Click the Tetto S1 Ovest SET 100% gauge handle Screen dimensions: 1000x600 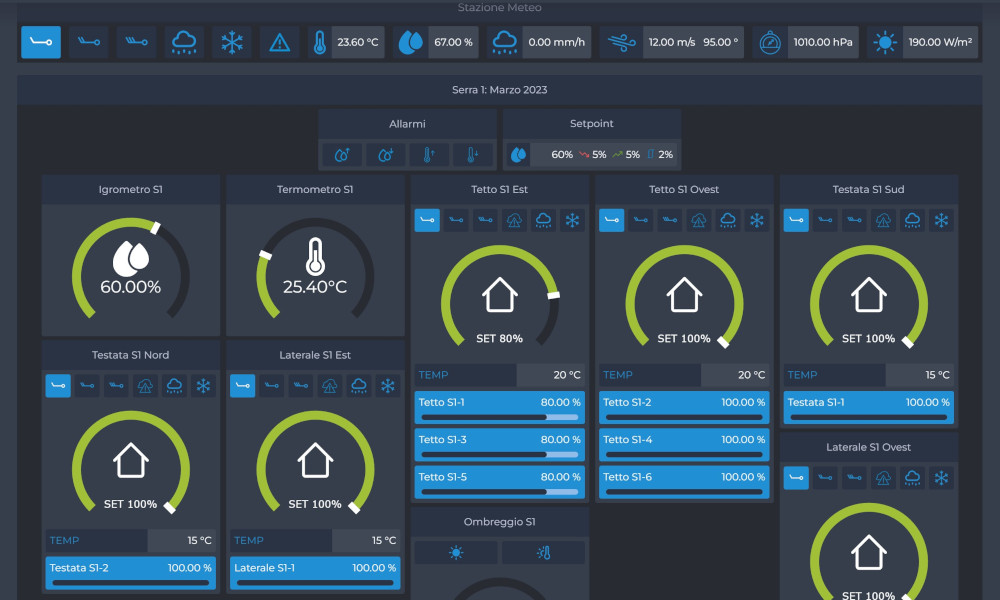pyautogui.click(x=723, y=342)
